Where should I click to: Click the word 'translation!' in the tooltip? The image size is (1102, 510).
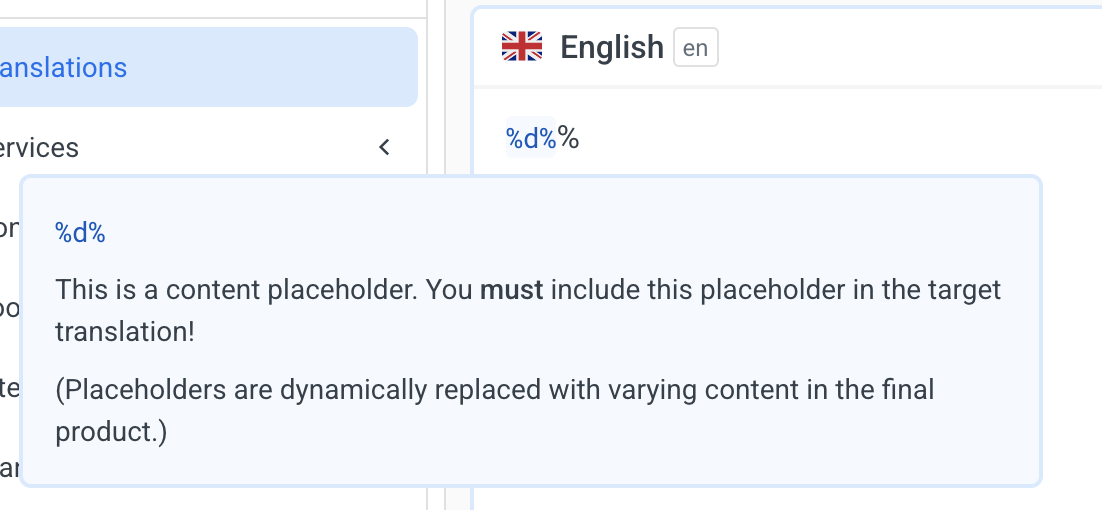[125, 333]
